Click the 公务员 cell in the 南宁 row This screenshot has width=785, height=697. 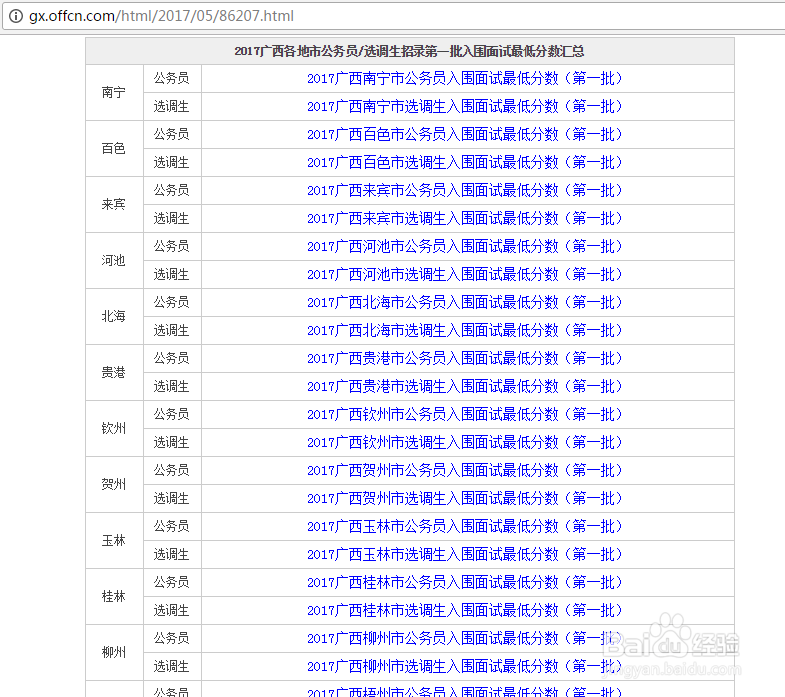pos(172,79)
